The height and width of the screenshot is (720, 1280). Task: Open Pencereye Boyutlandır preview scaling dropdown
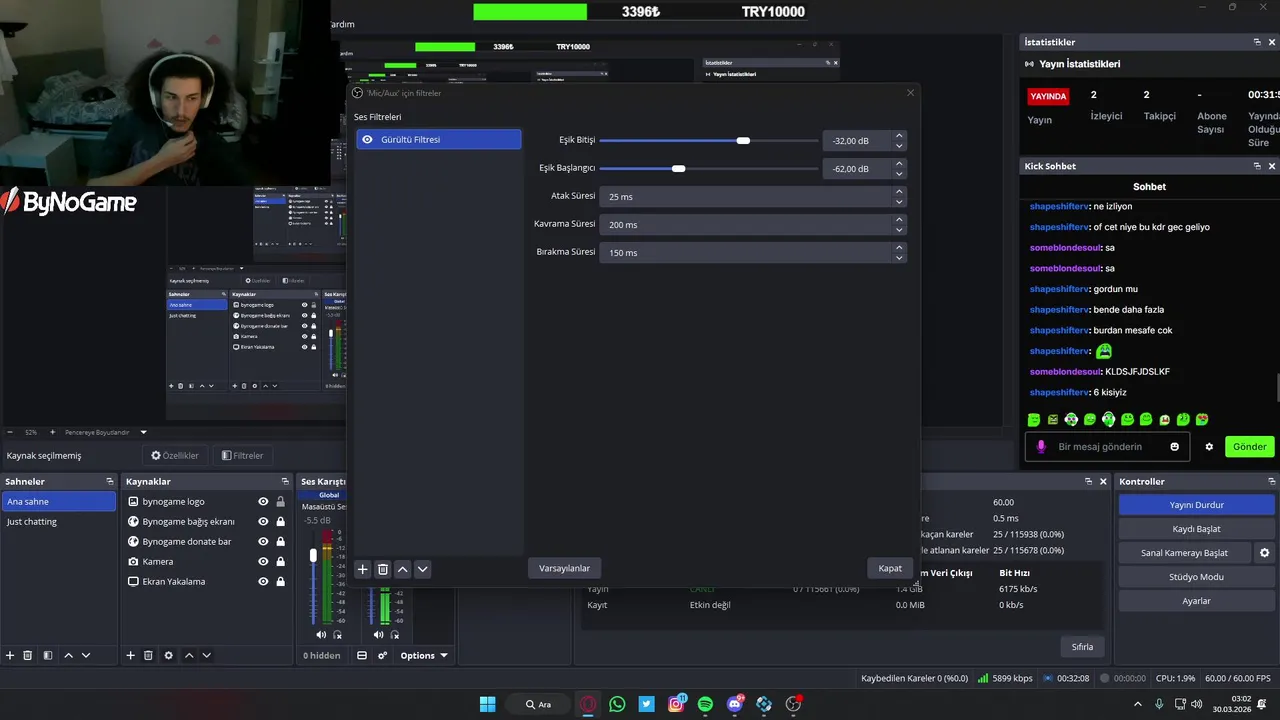tap(105, 432)
